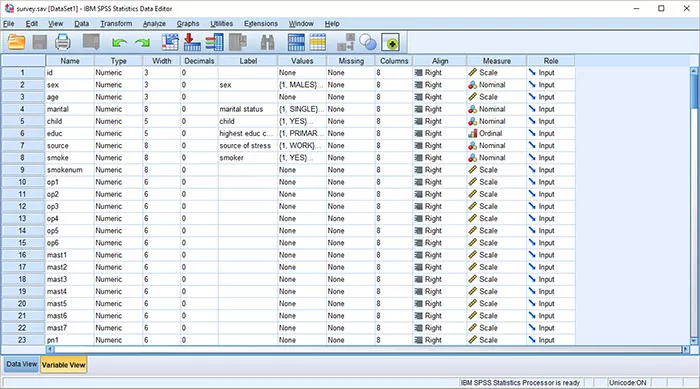
Task: Click the grayed Run descriptive statistics icon
Action: click(x=238, y=42)
